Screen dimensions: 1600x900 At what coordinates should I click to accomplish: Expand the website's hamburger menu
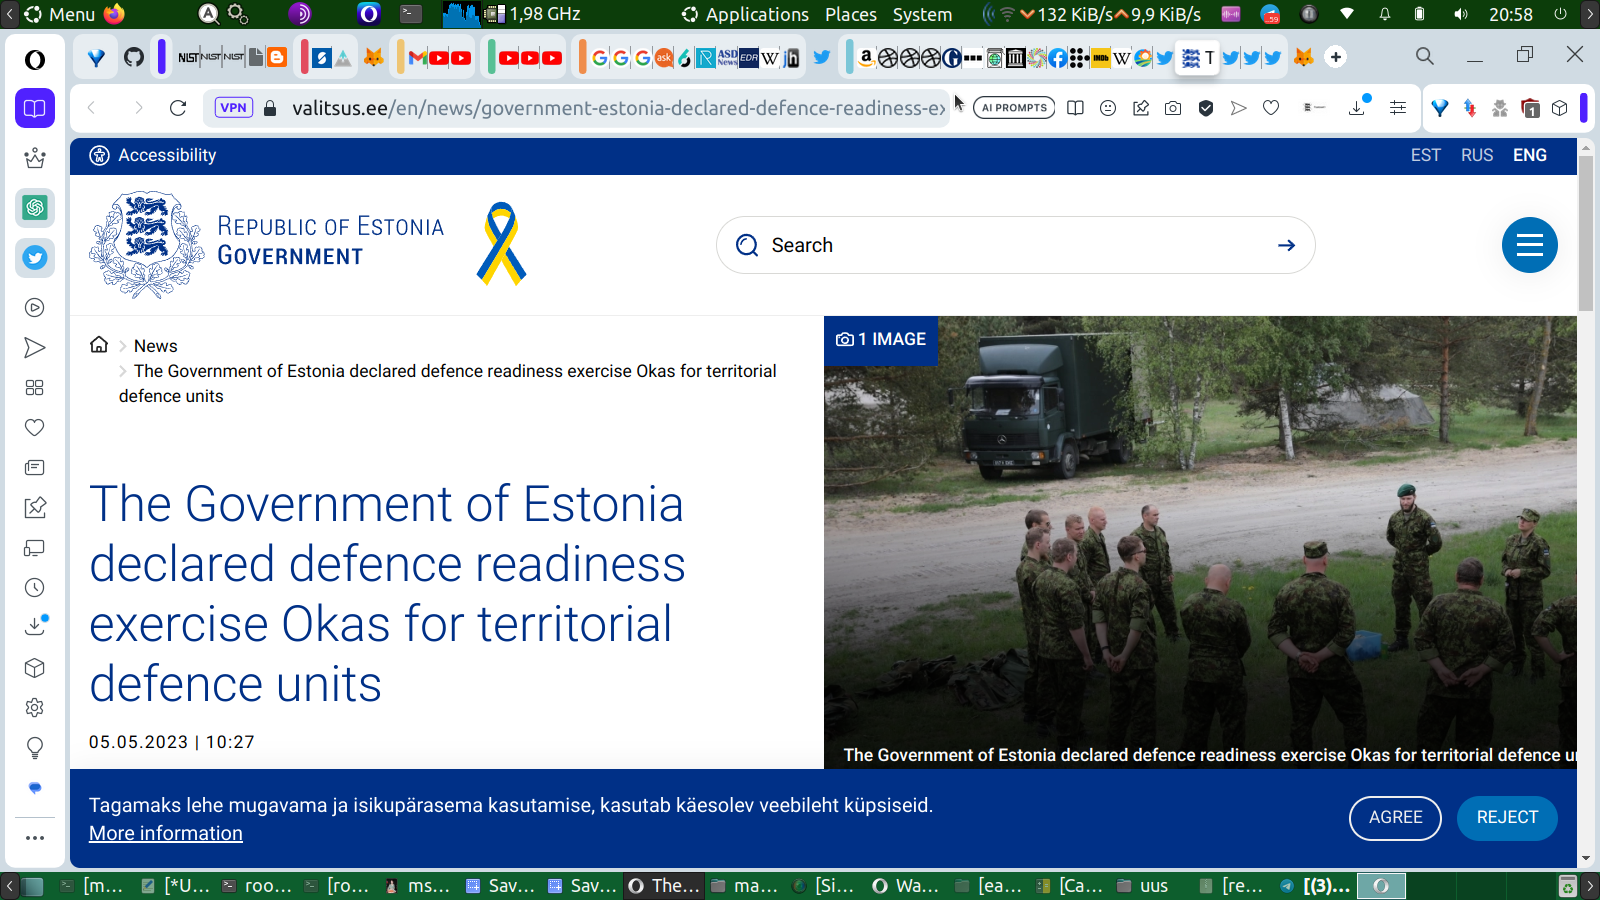[1529, 245]
